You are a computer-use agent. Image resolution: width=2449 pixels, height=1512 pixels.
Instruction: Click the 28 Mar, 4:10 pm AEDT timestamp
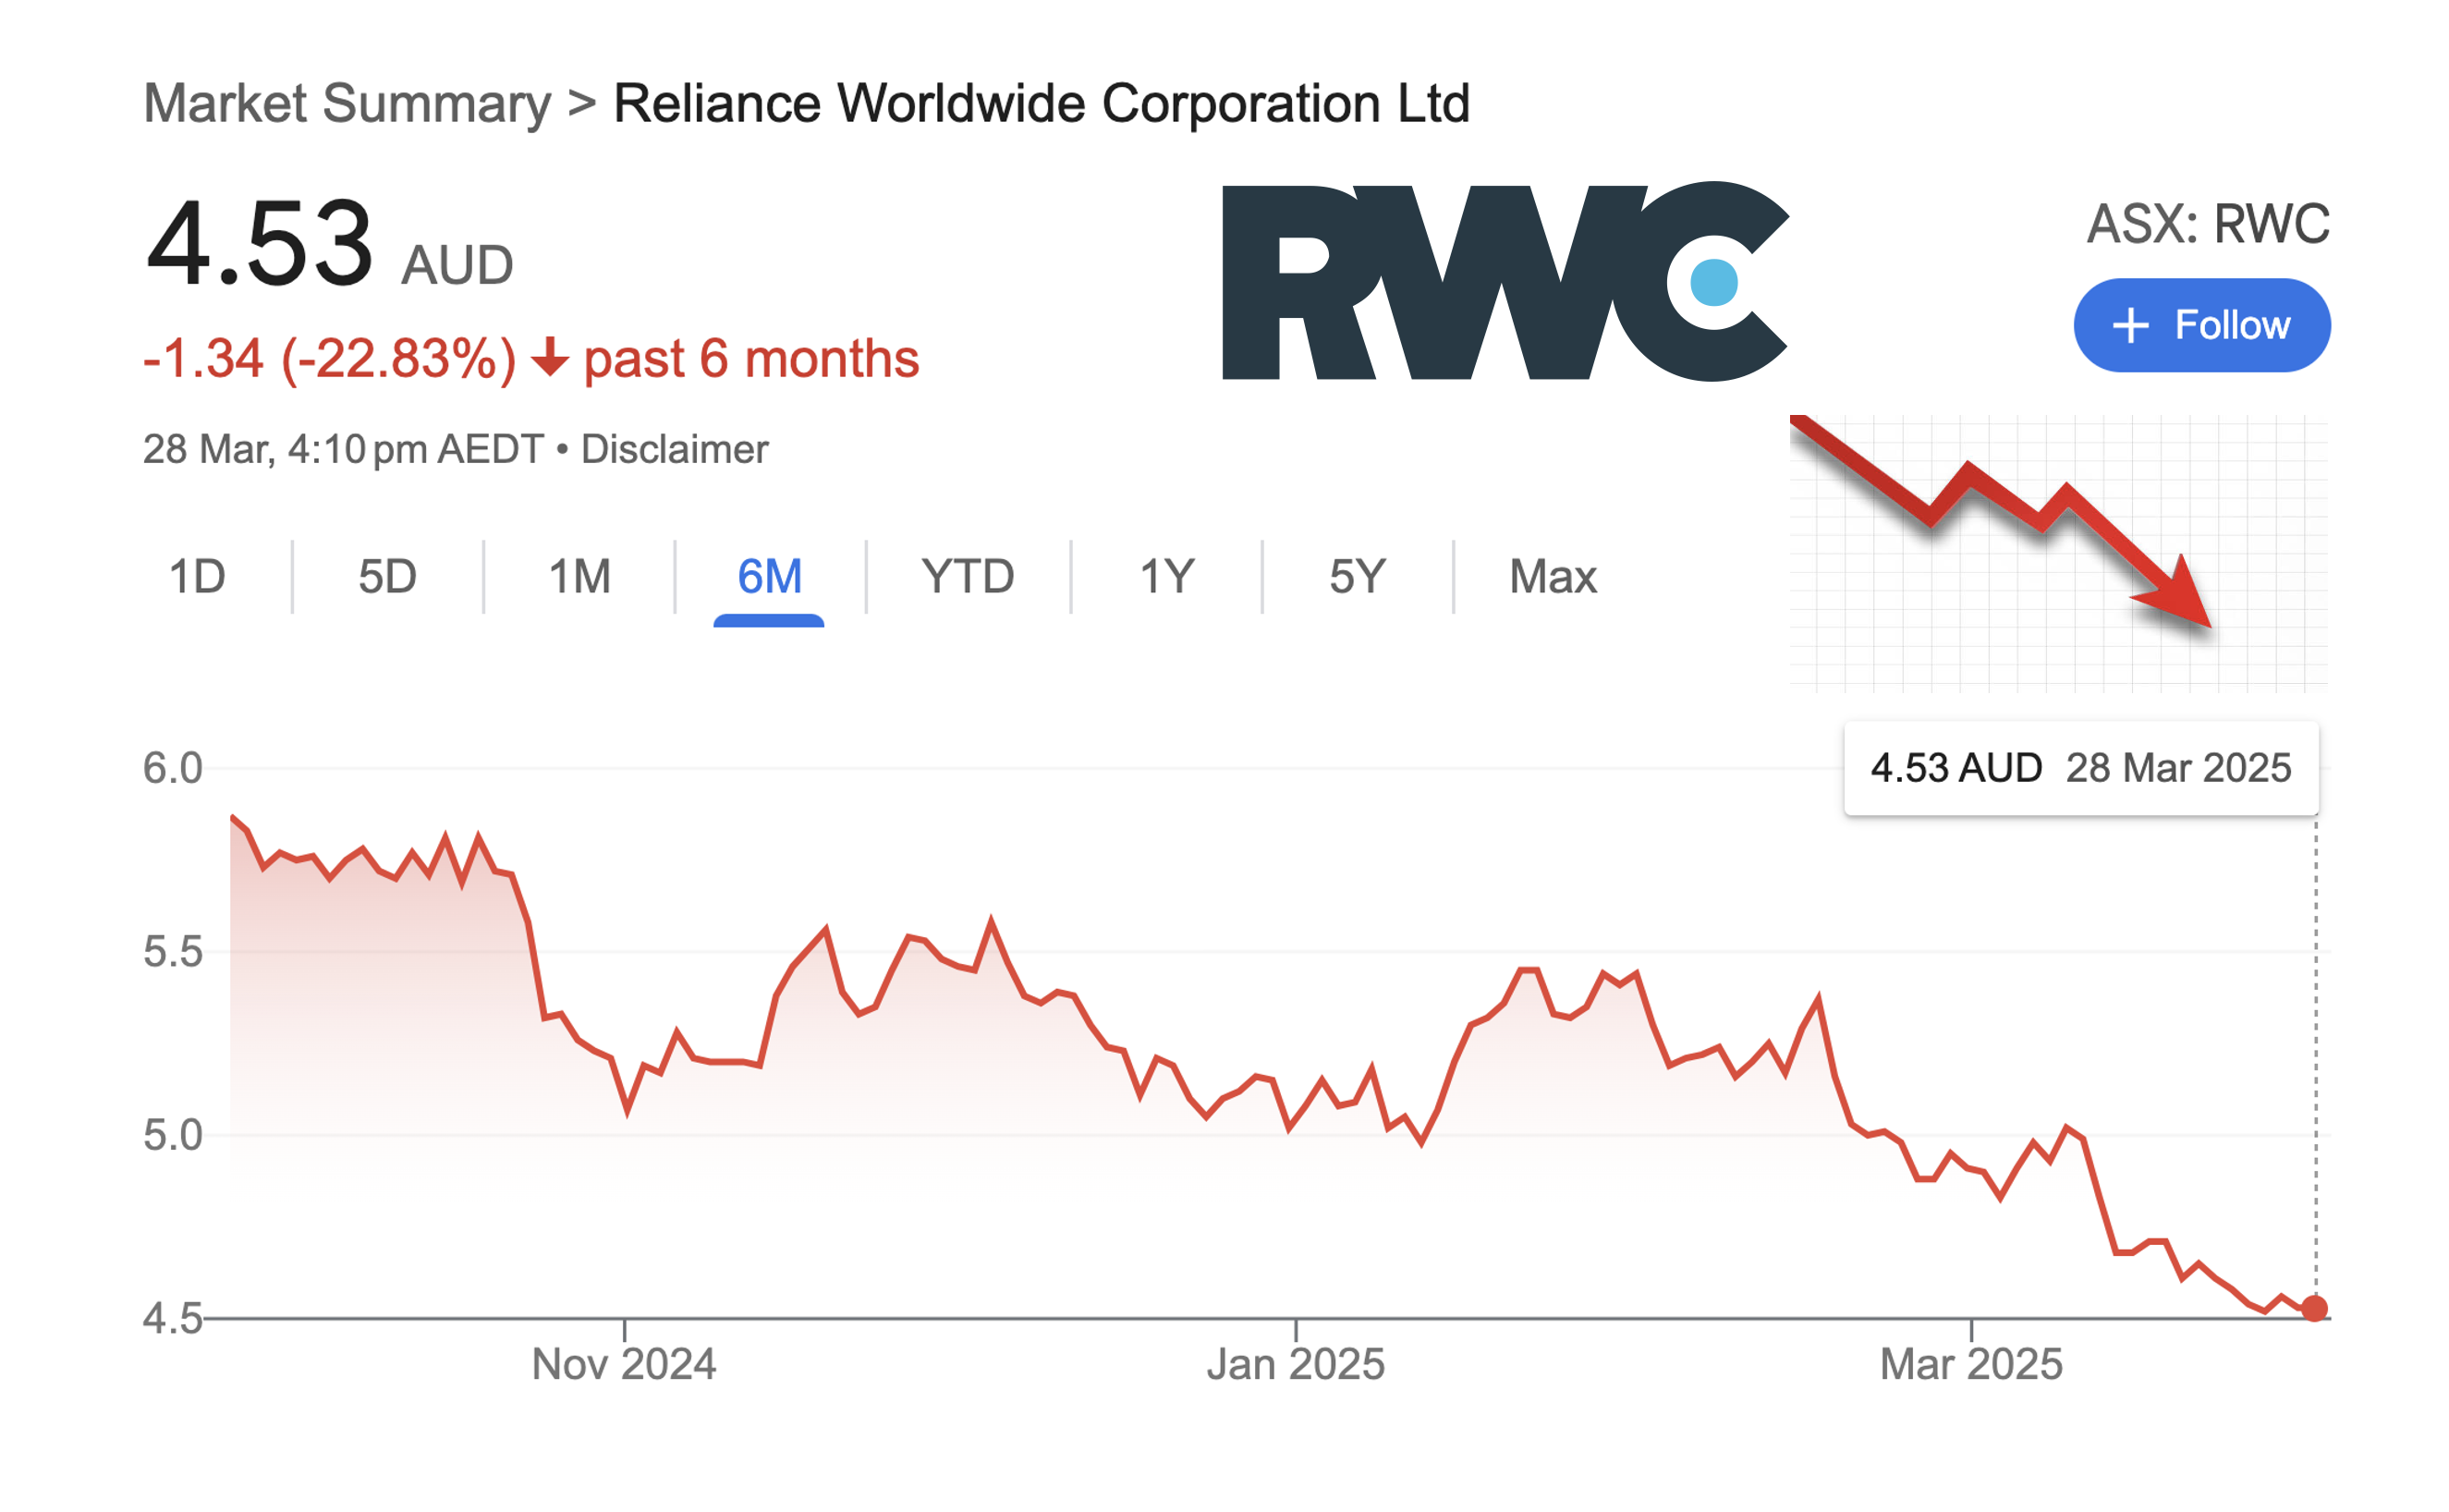pyautogui.click(x=343, y=449)
